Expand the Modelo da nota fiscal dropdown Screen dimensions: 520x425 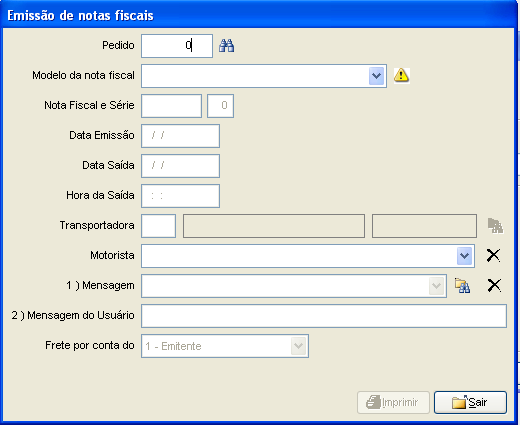click(377, 76)
